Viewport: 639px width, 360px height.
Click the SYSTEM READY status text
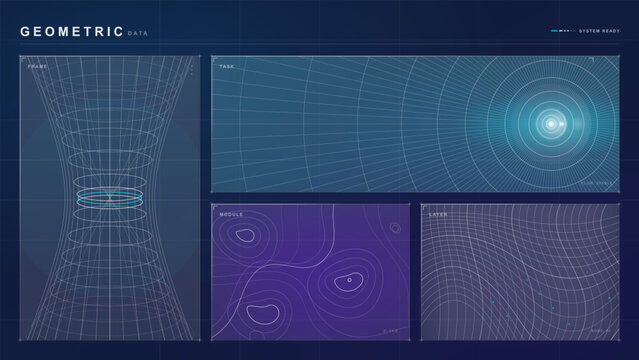pyautogui.click(x=599, y=31)
